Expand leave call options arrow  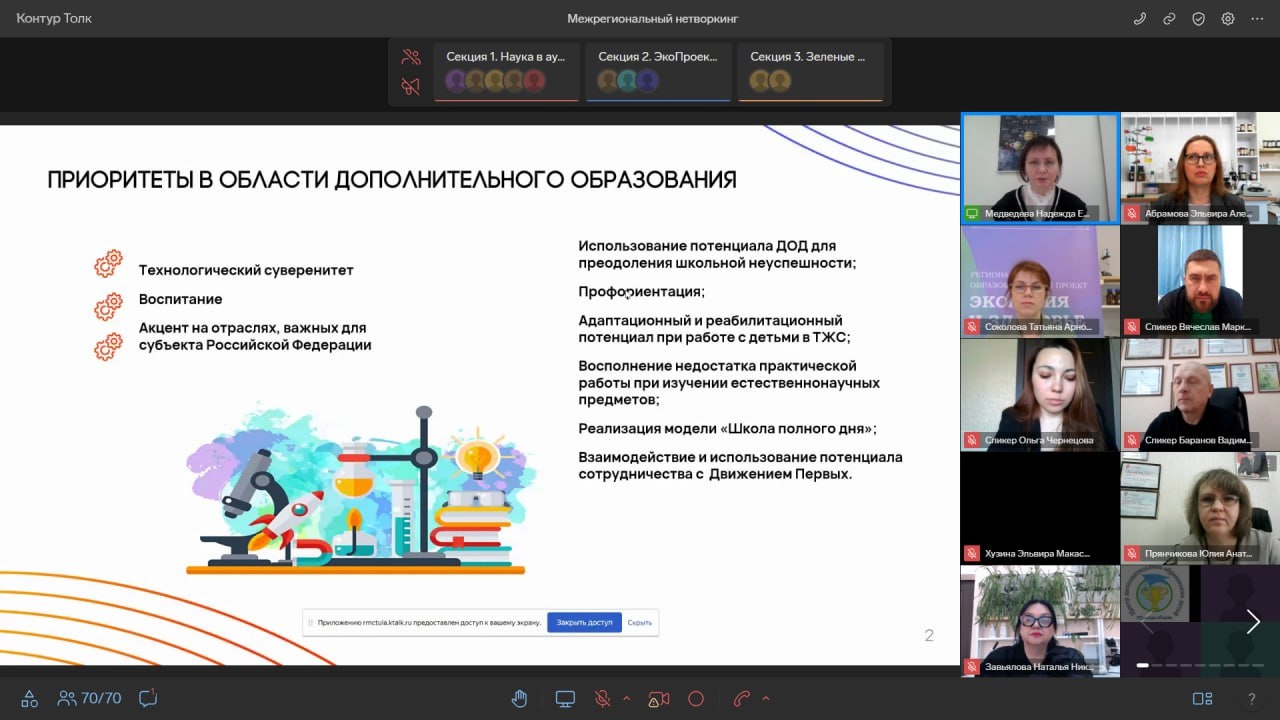pos(766,698)
